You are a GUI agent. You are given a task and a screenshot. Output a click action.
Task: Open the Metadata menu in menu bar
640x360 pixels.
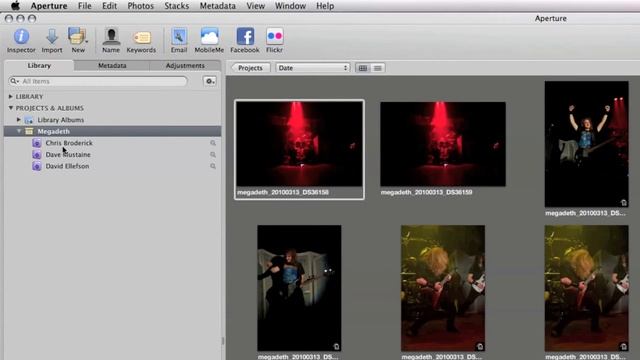pos(218,6)
